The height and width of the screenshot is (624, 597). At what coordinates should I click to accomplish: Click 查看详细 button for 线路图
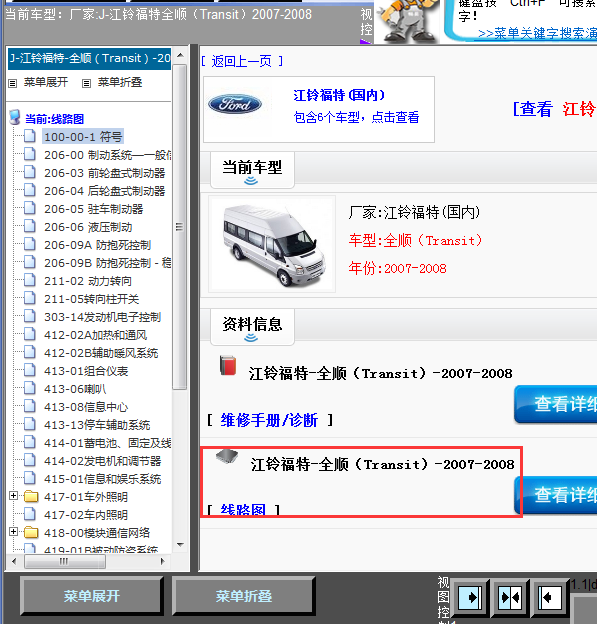coord(556,495)
